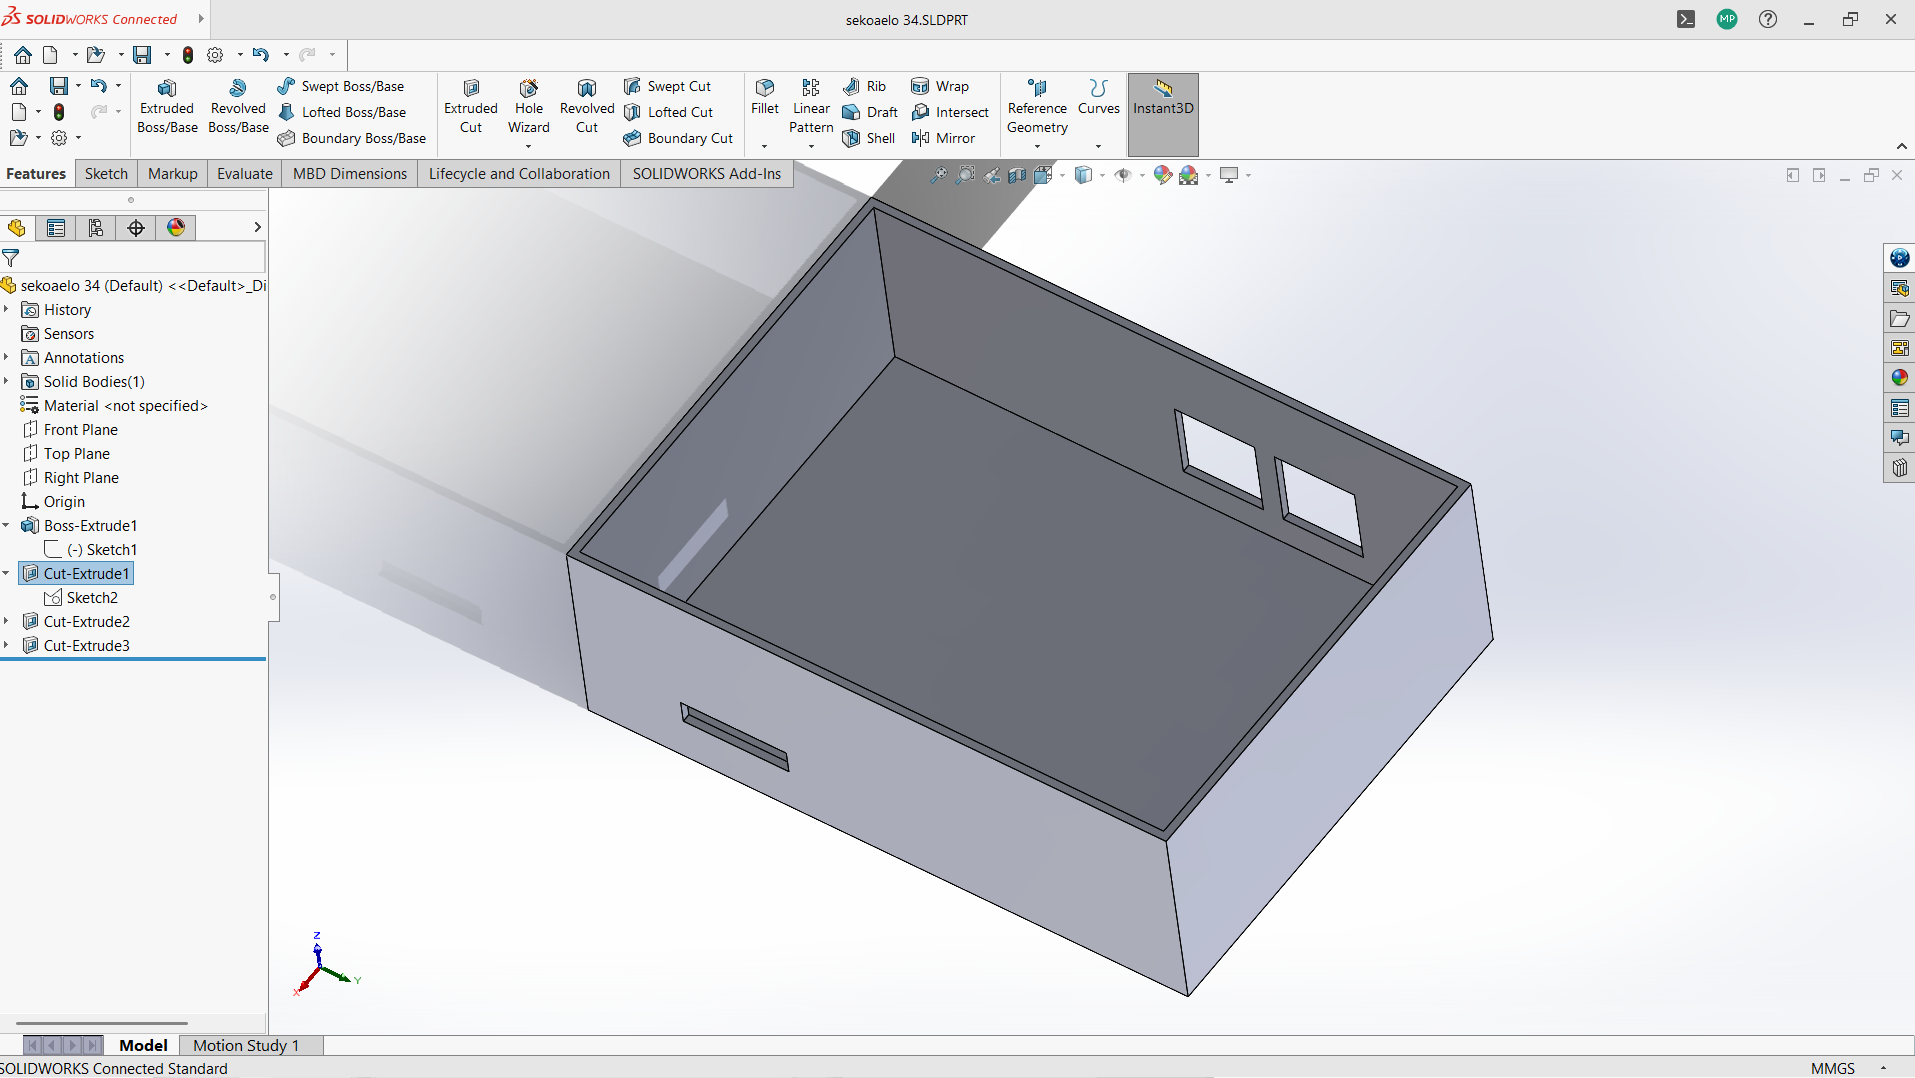The height and width of the screenshot is (1078, 1915).
Task: Apply the Fillet tool
Action: (x=765, y=98)
